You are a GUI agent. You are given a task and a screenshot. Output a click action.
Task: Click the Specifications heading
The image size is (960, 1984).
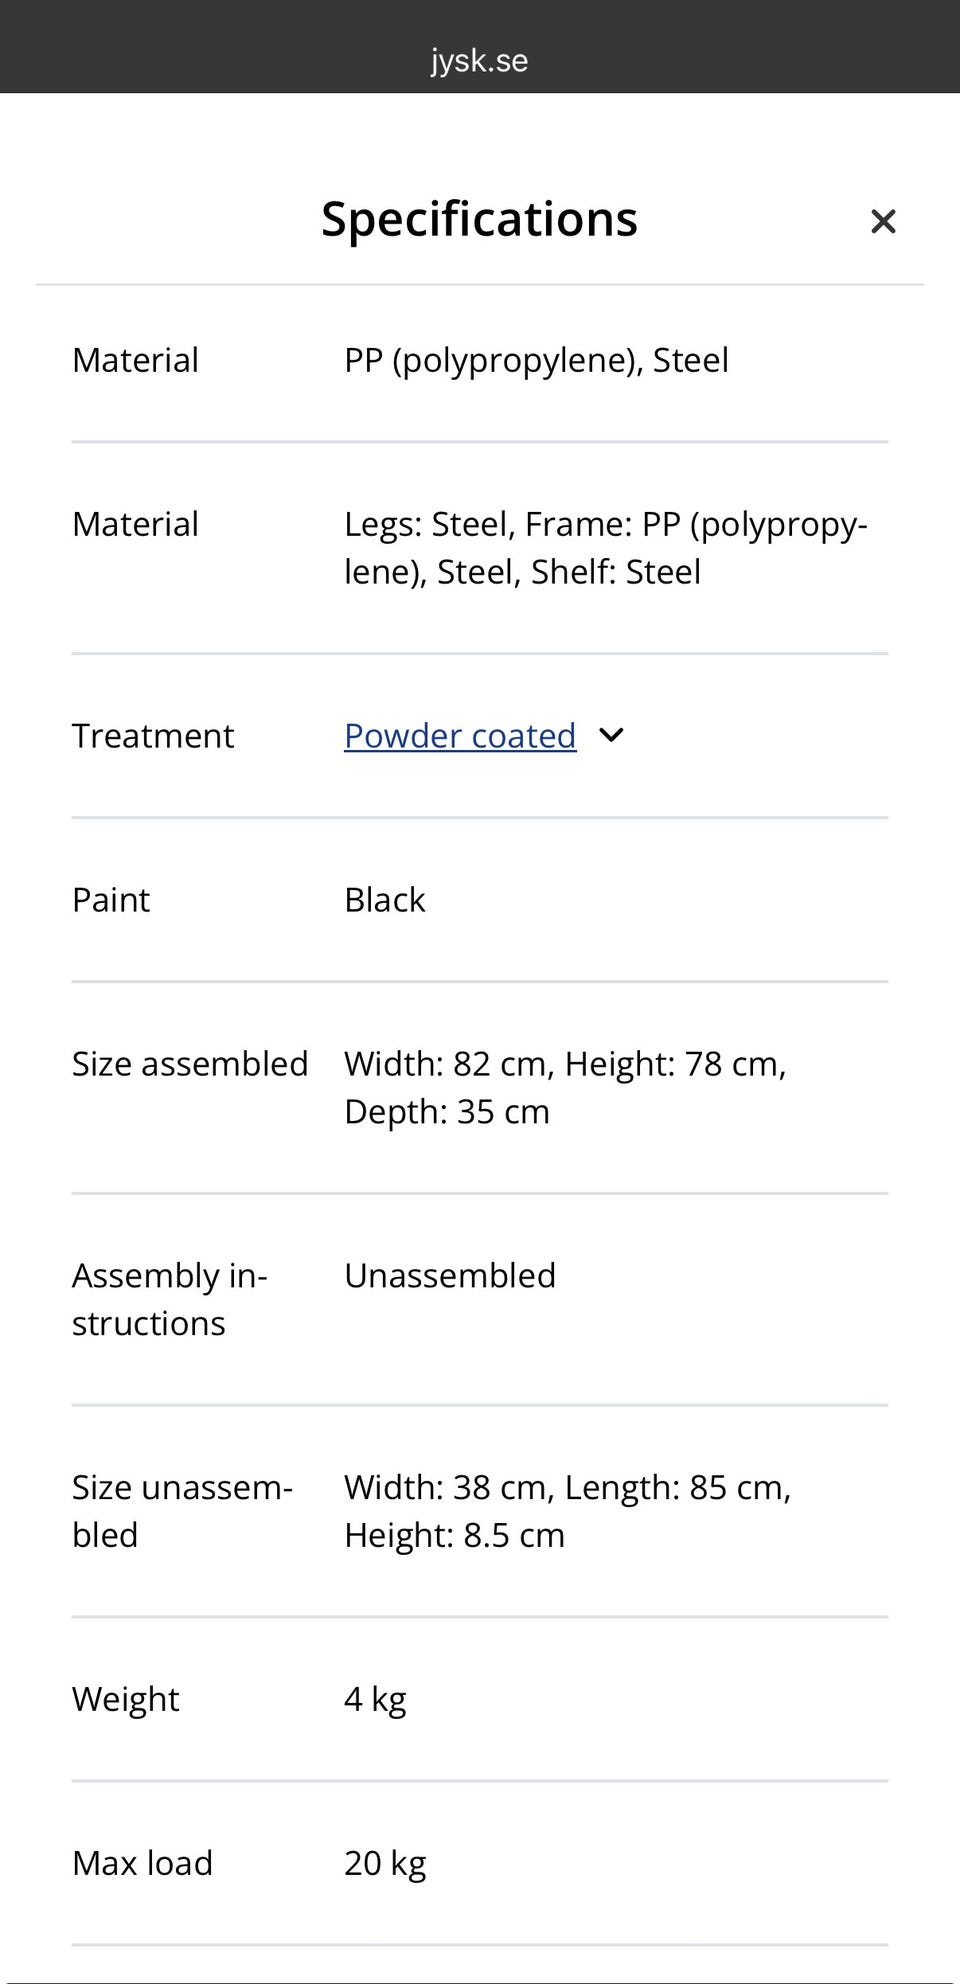479,219
